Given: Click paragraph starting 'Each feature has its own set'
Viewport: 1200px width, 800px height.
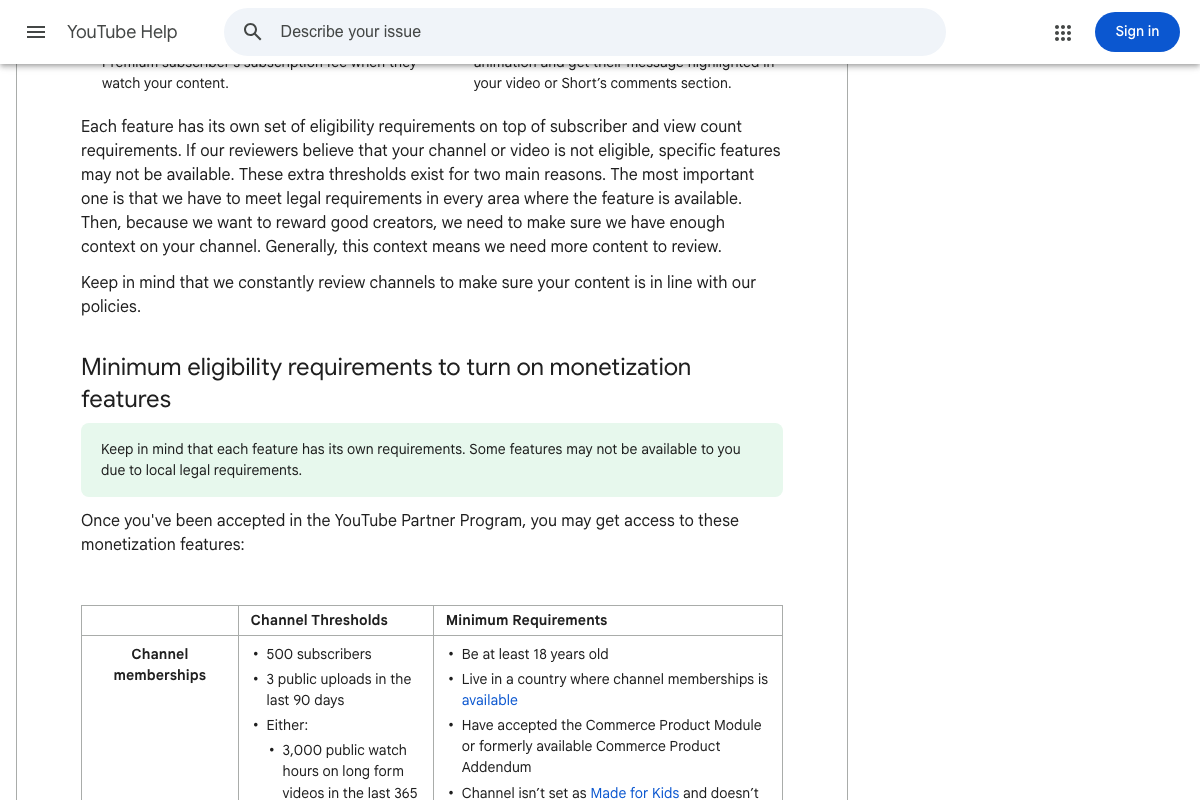Looking at the screenshot, I should pos(431,186).
